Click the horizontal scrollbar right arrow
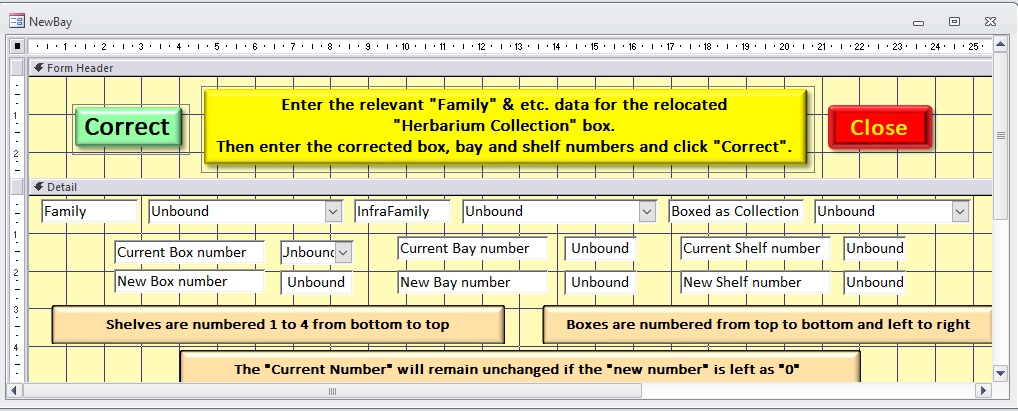Image resolution: width=1018 pixels, height=411 pixels. tap(984, 391)
